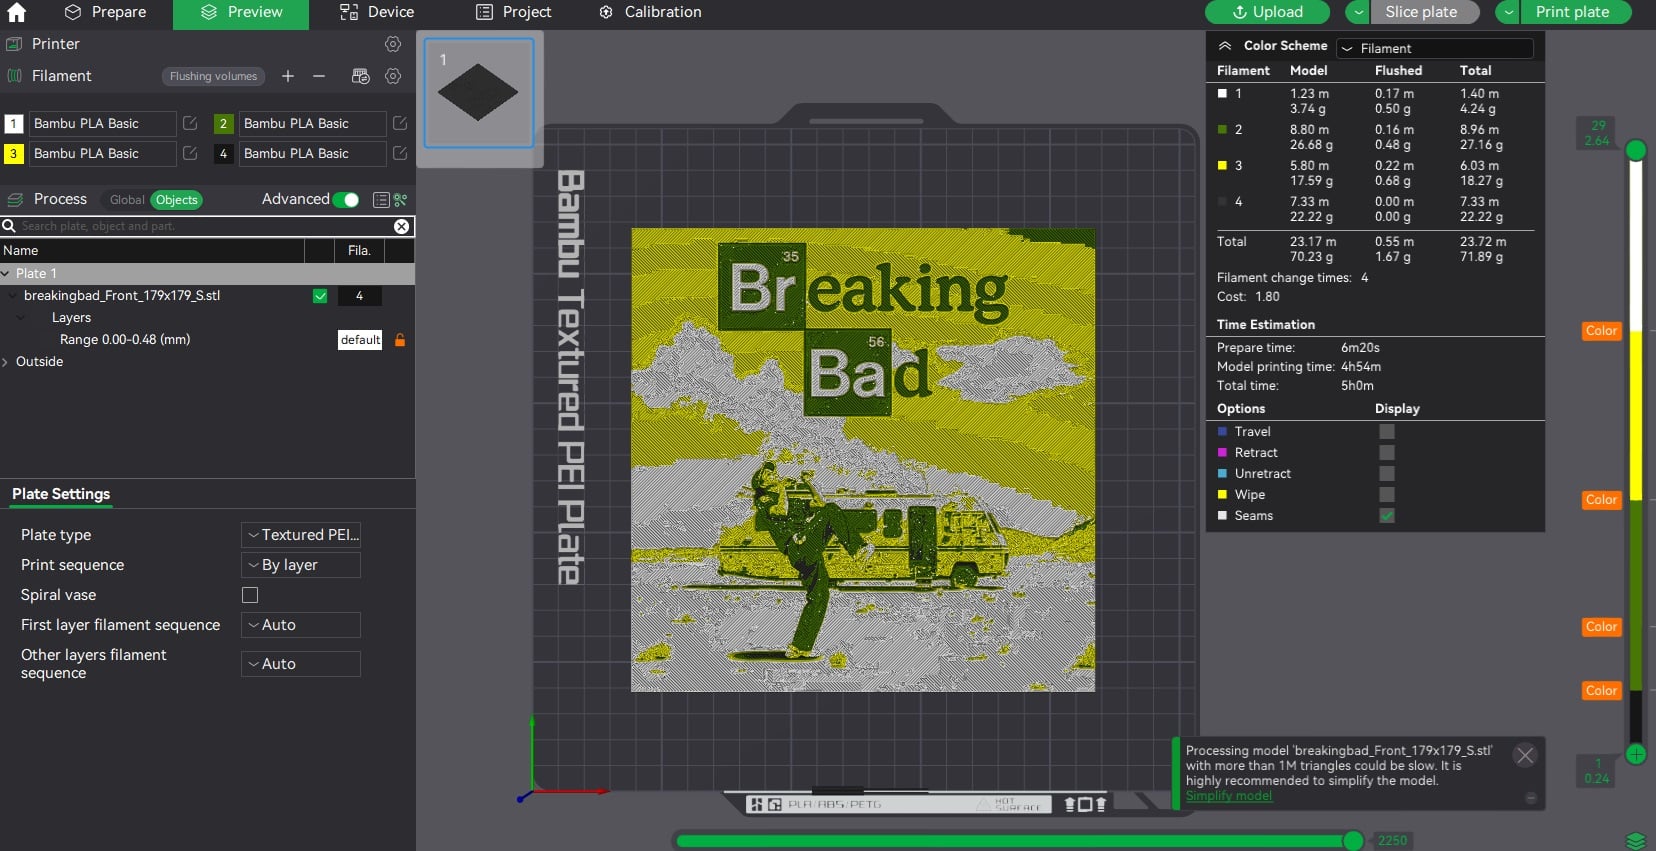The width and height of the screenshot is (1656, 851).
Task: Open Plate type dropdown
Action: (x=301, y=535)
